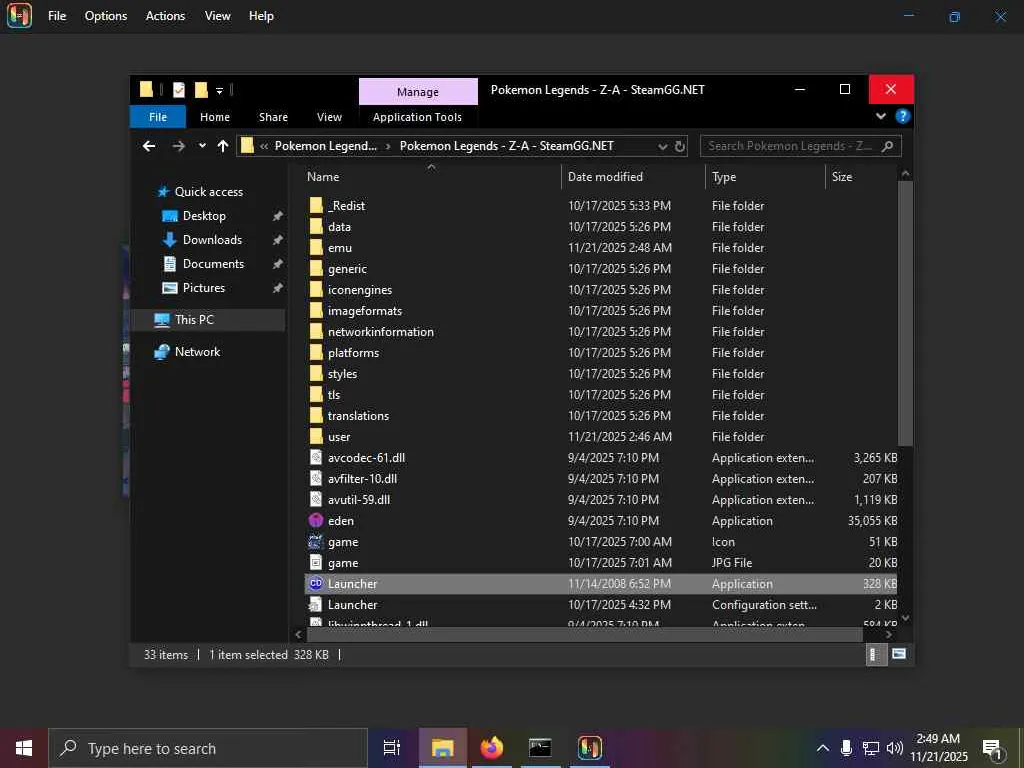This screenshot has height=768, width=1024.
Task: Select the avcodec-61.dll file icon
Action: [316, 458]
